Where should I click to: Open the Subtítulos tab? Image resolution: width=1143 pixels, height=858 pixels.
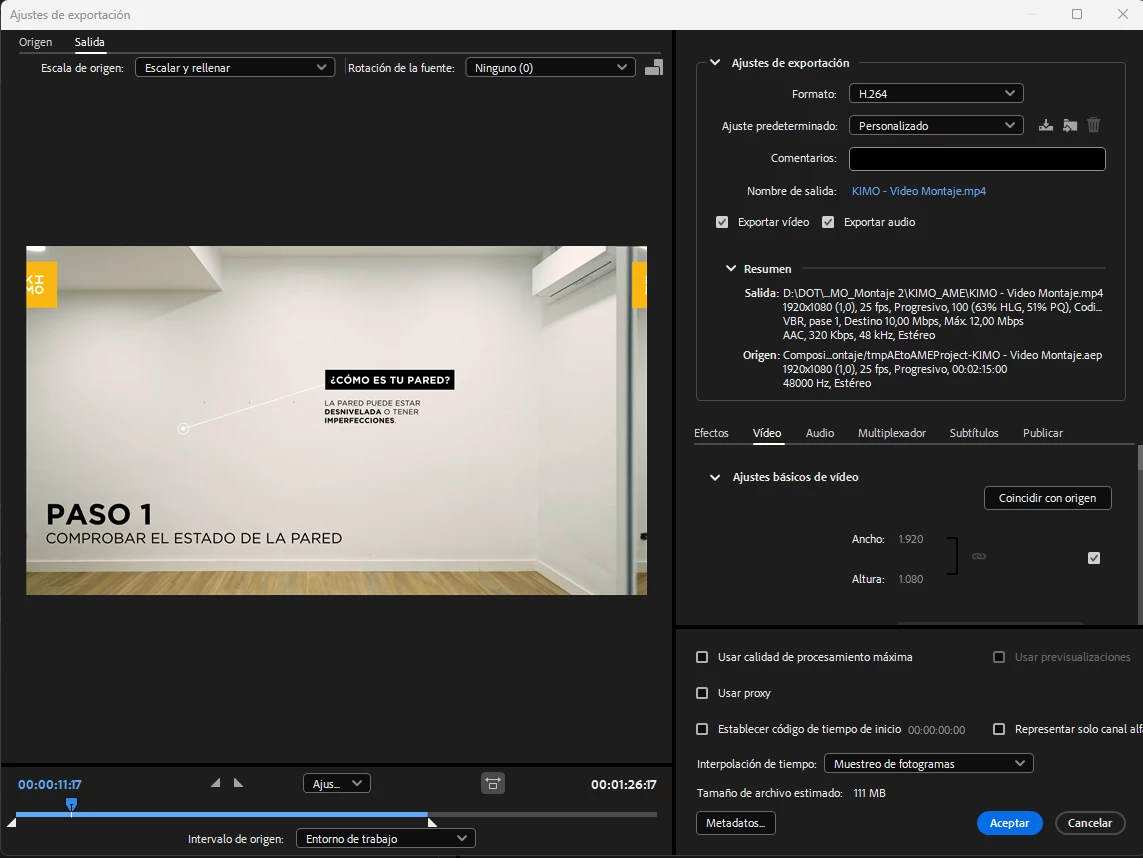coord(974,433)
